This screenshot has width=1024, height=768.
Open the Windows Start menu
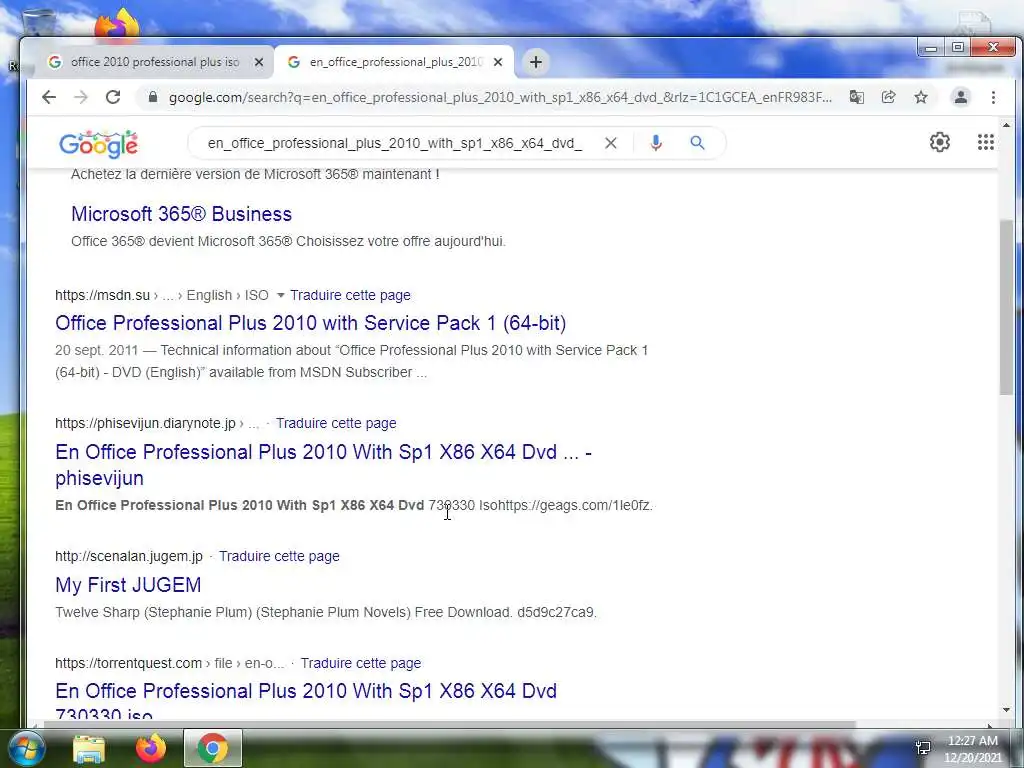[27, 748]
